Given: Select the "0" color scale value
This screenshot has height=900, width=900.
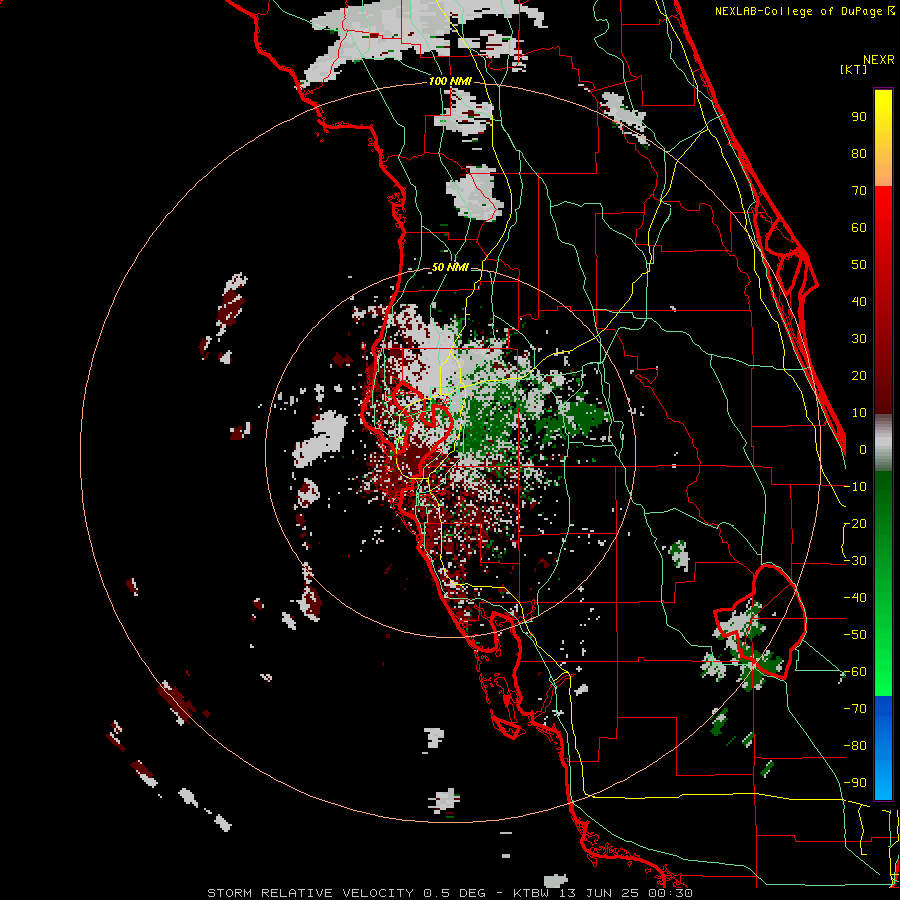Looking at the screenshot, I should click(x=863, y=450).
